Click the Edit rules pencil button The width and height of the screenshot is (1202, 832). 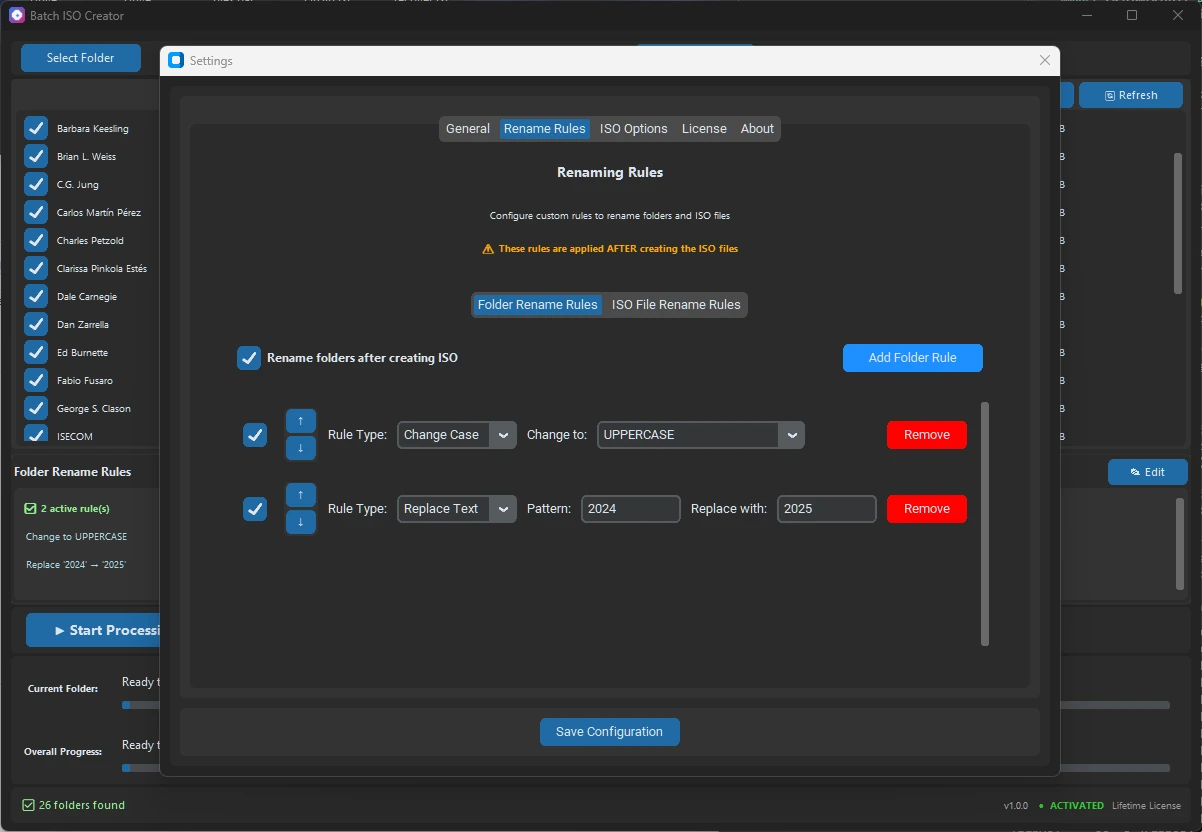point(1147,472)
